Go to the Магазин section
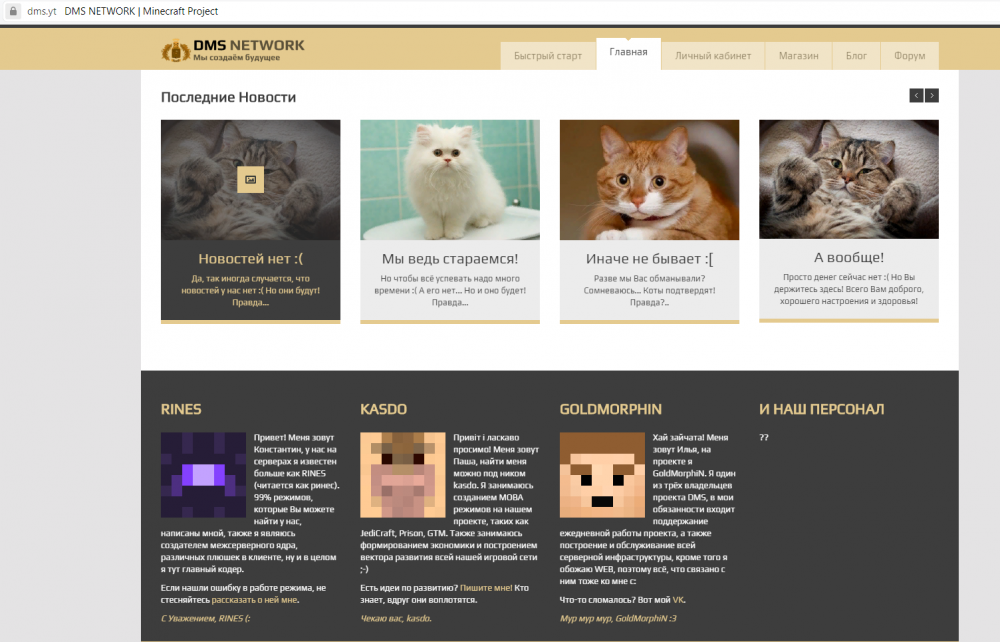Image resolution: width=1000 pixels, height=642 pixels. [x=798, y=55]
